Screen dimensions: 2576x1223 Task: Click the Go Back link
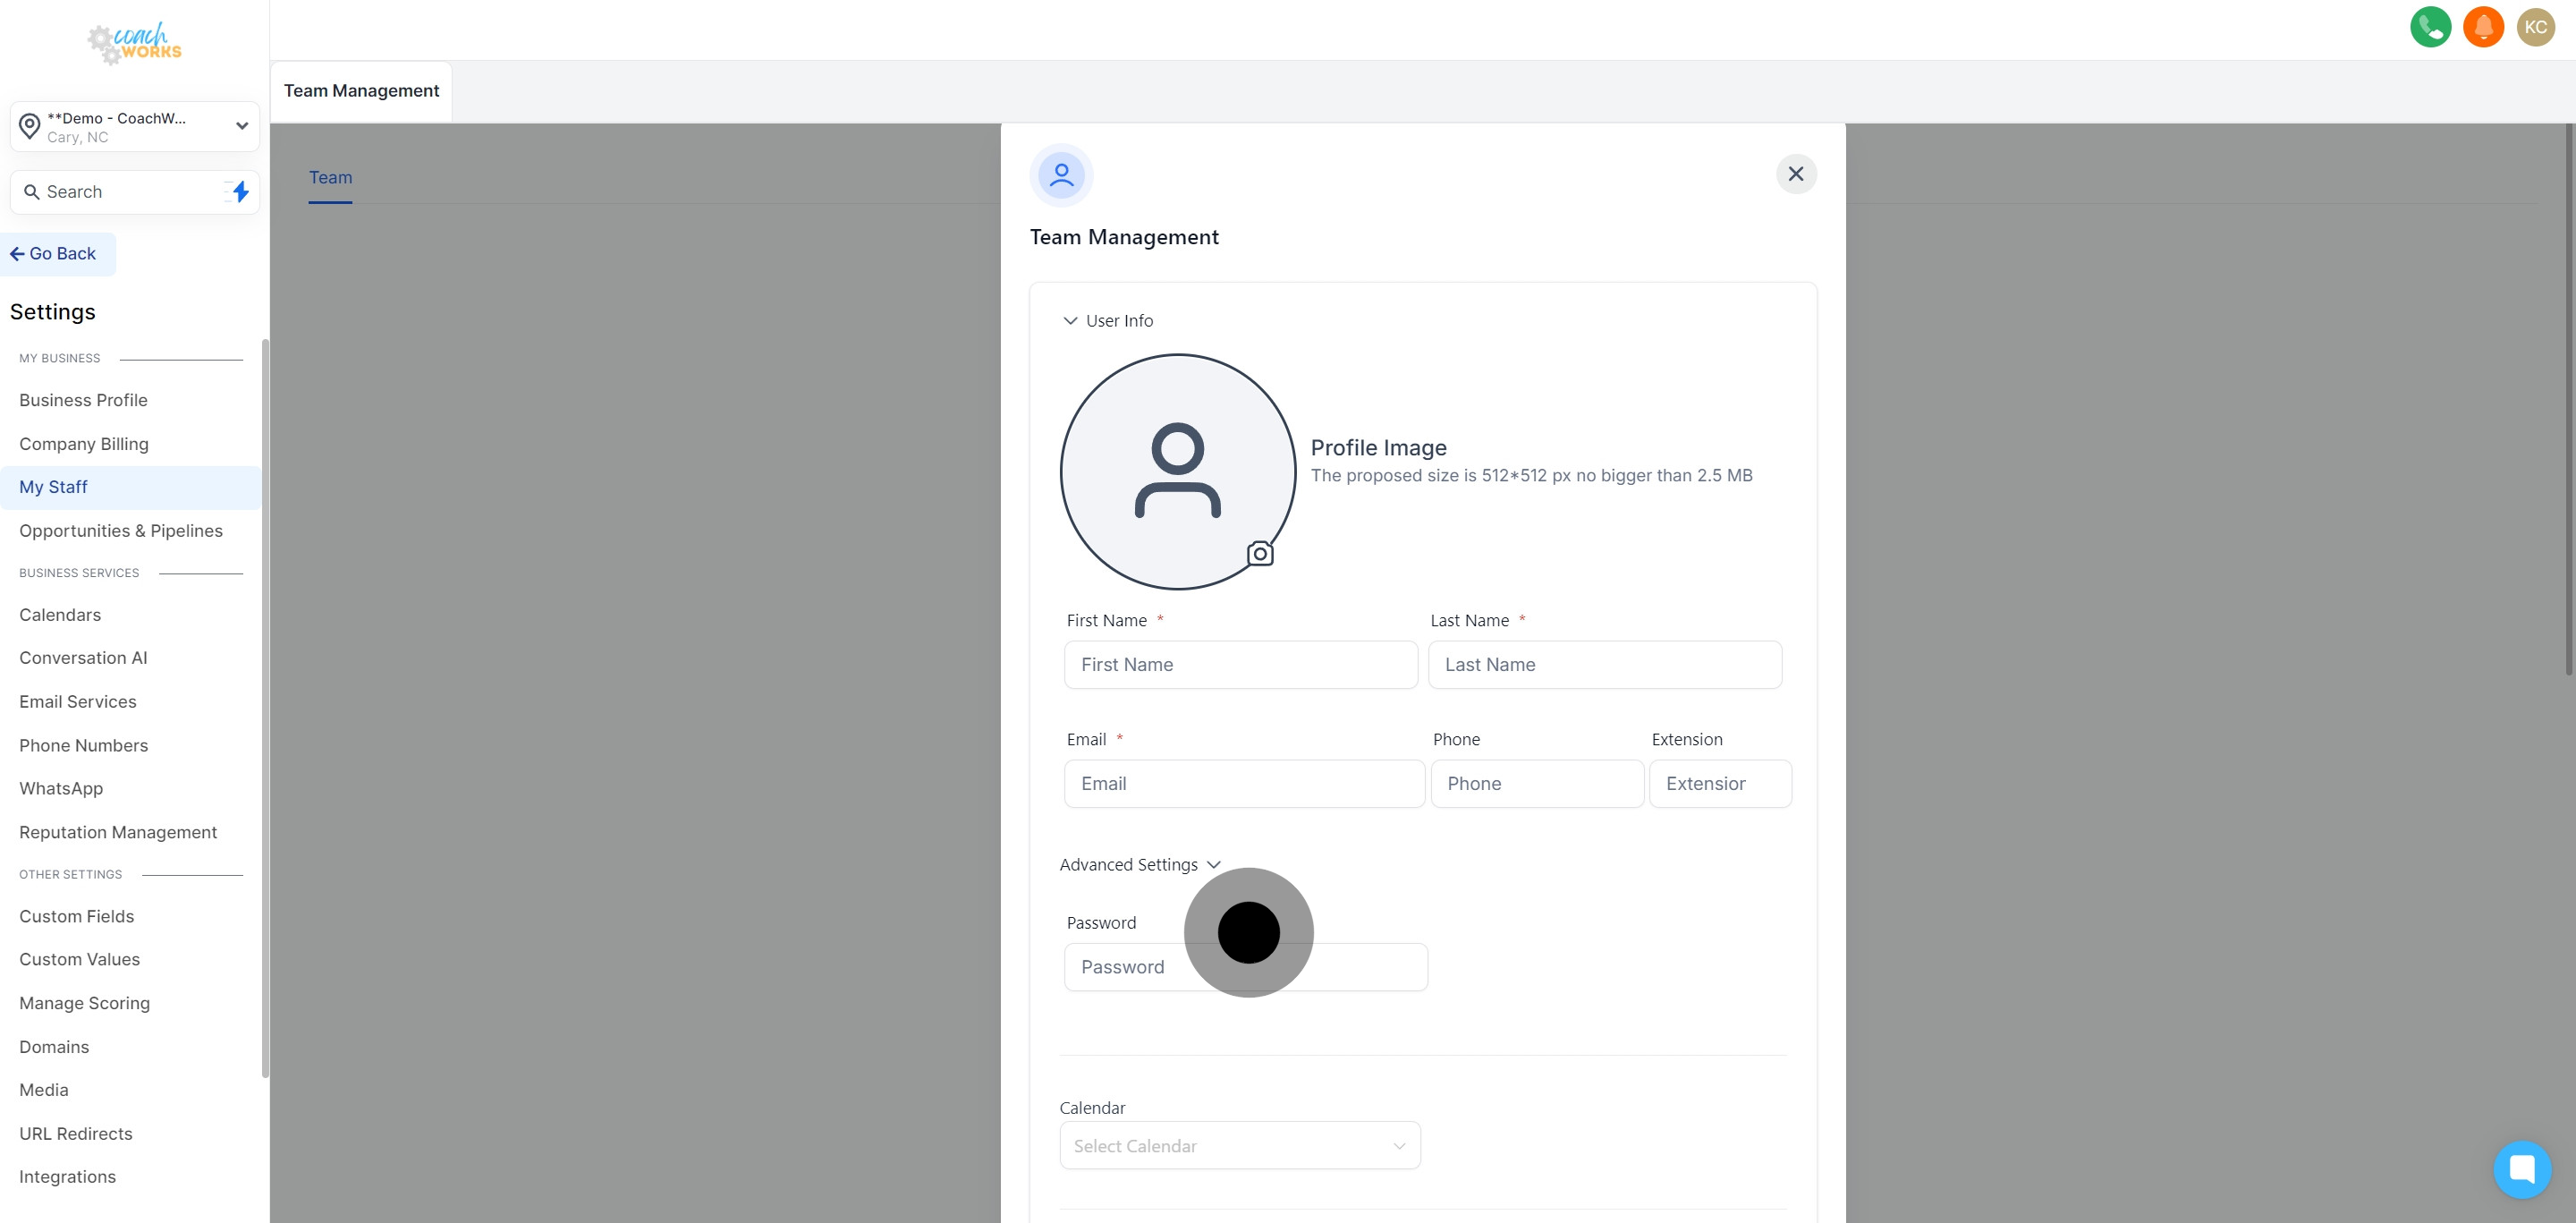54,254
